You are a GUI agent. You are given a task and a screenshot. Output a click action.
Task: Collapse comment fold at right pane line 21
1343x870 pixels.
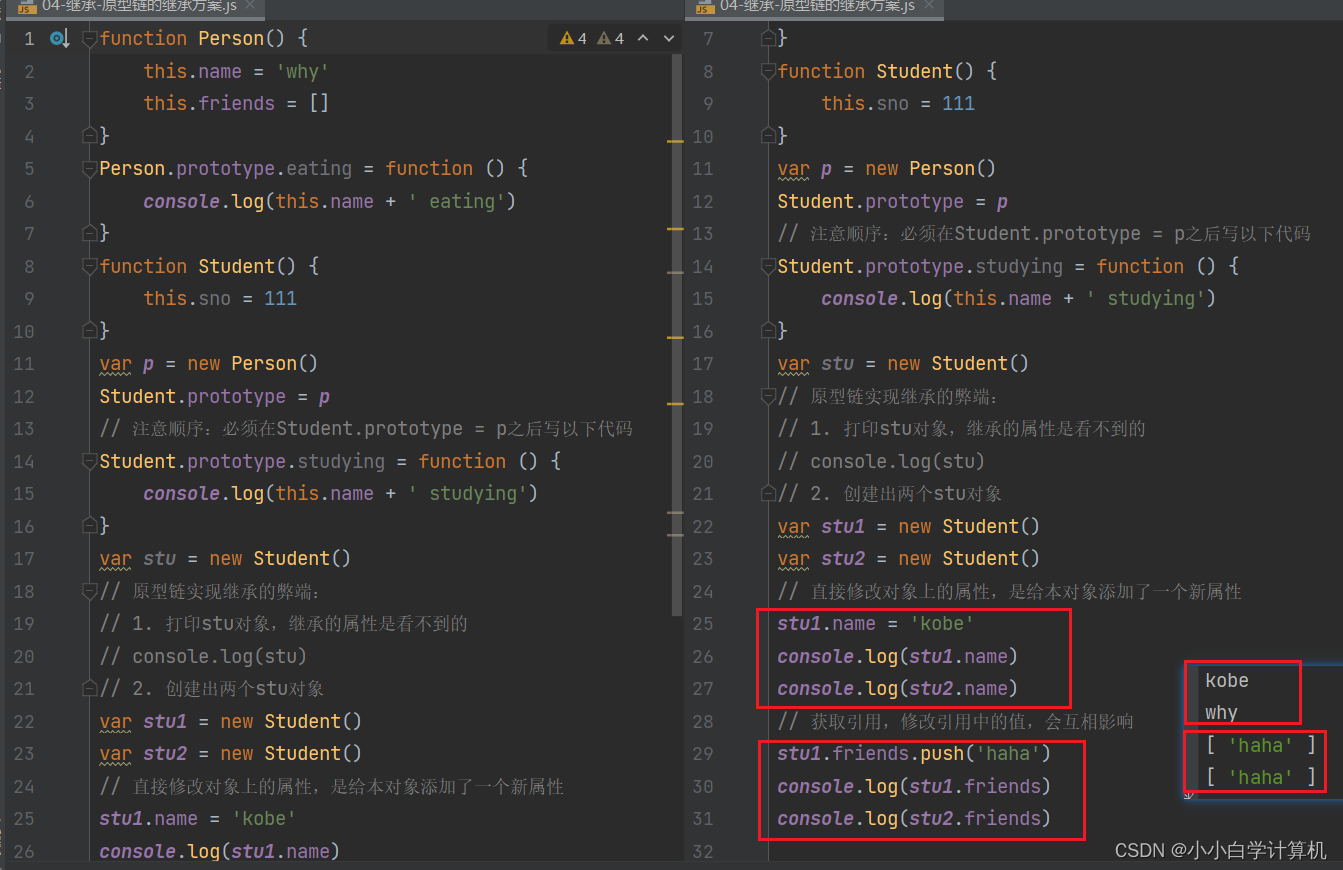coord(768,494)
